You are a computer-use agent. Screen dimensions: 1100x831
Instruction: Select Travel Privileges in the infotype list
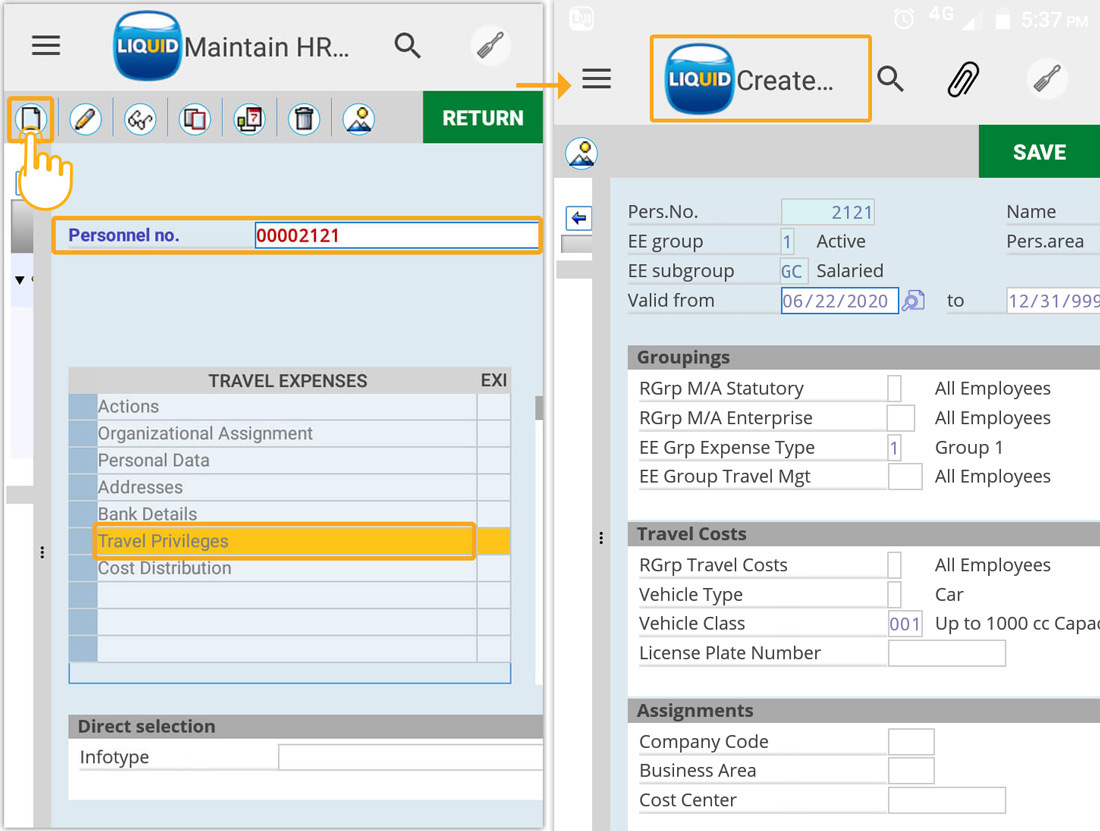(284, 541)
